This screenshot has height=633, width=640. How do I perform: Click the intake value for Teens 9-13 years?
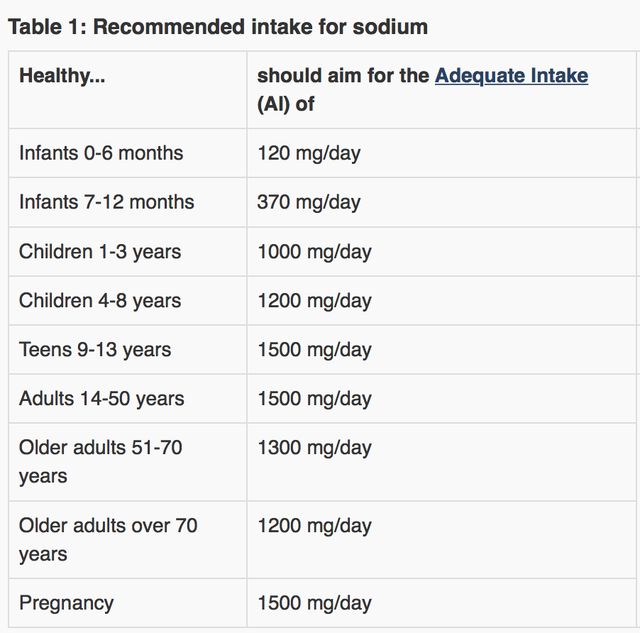pos(314,349)
